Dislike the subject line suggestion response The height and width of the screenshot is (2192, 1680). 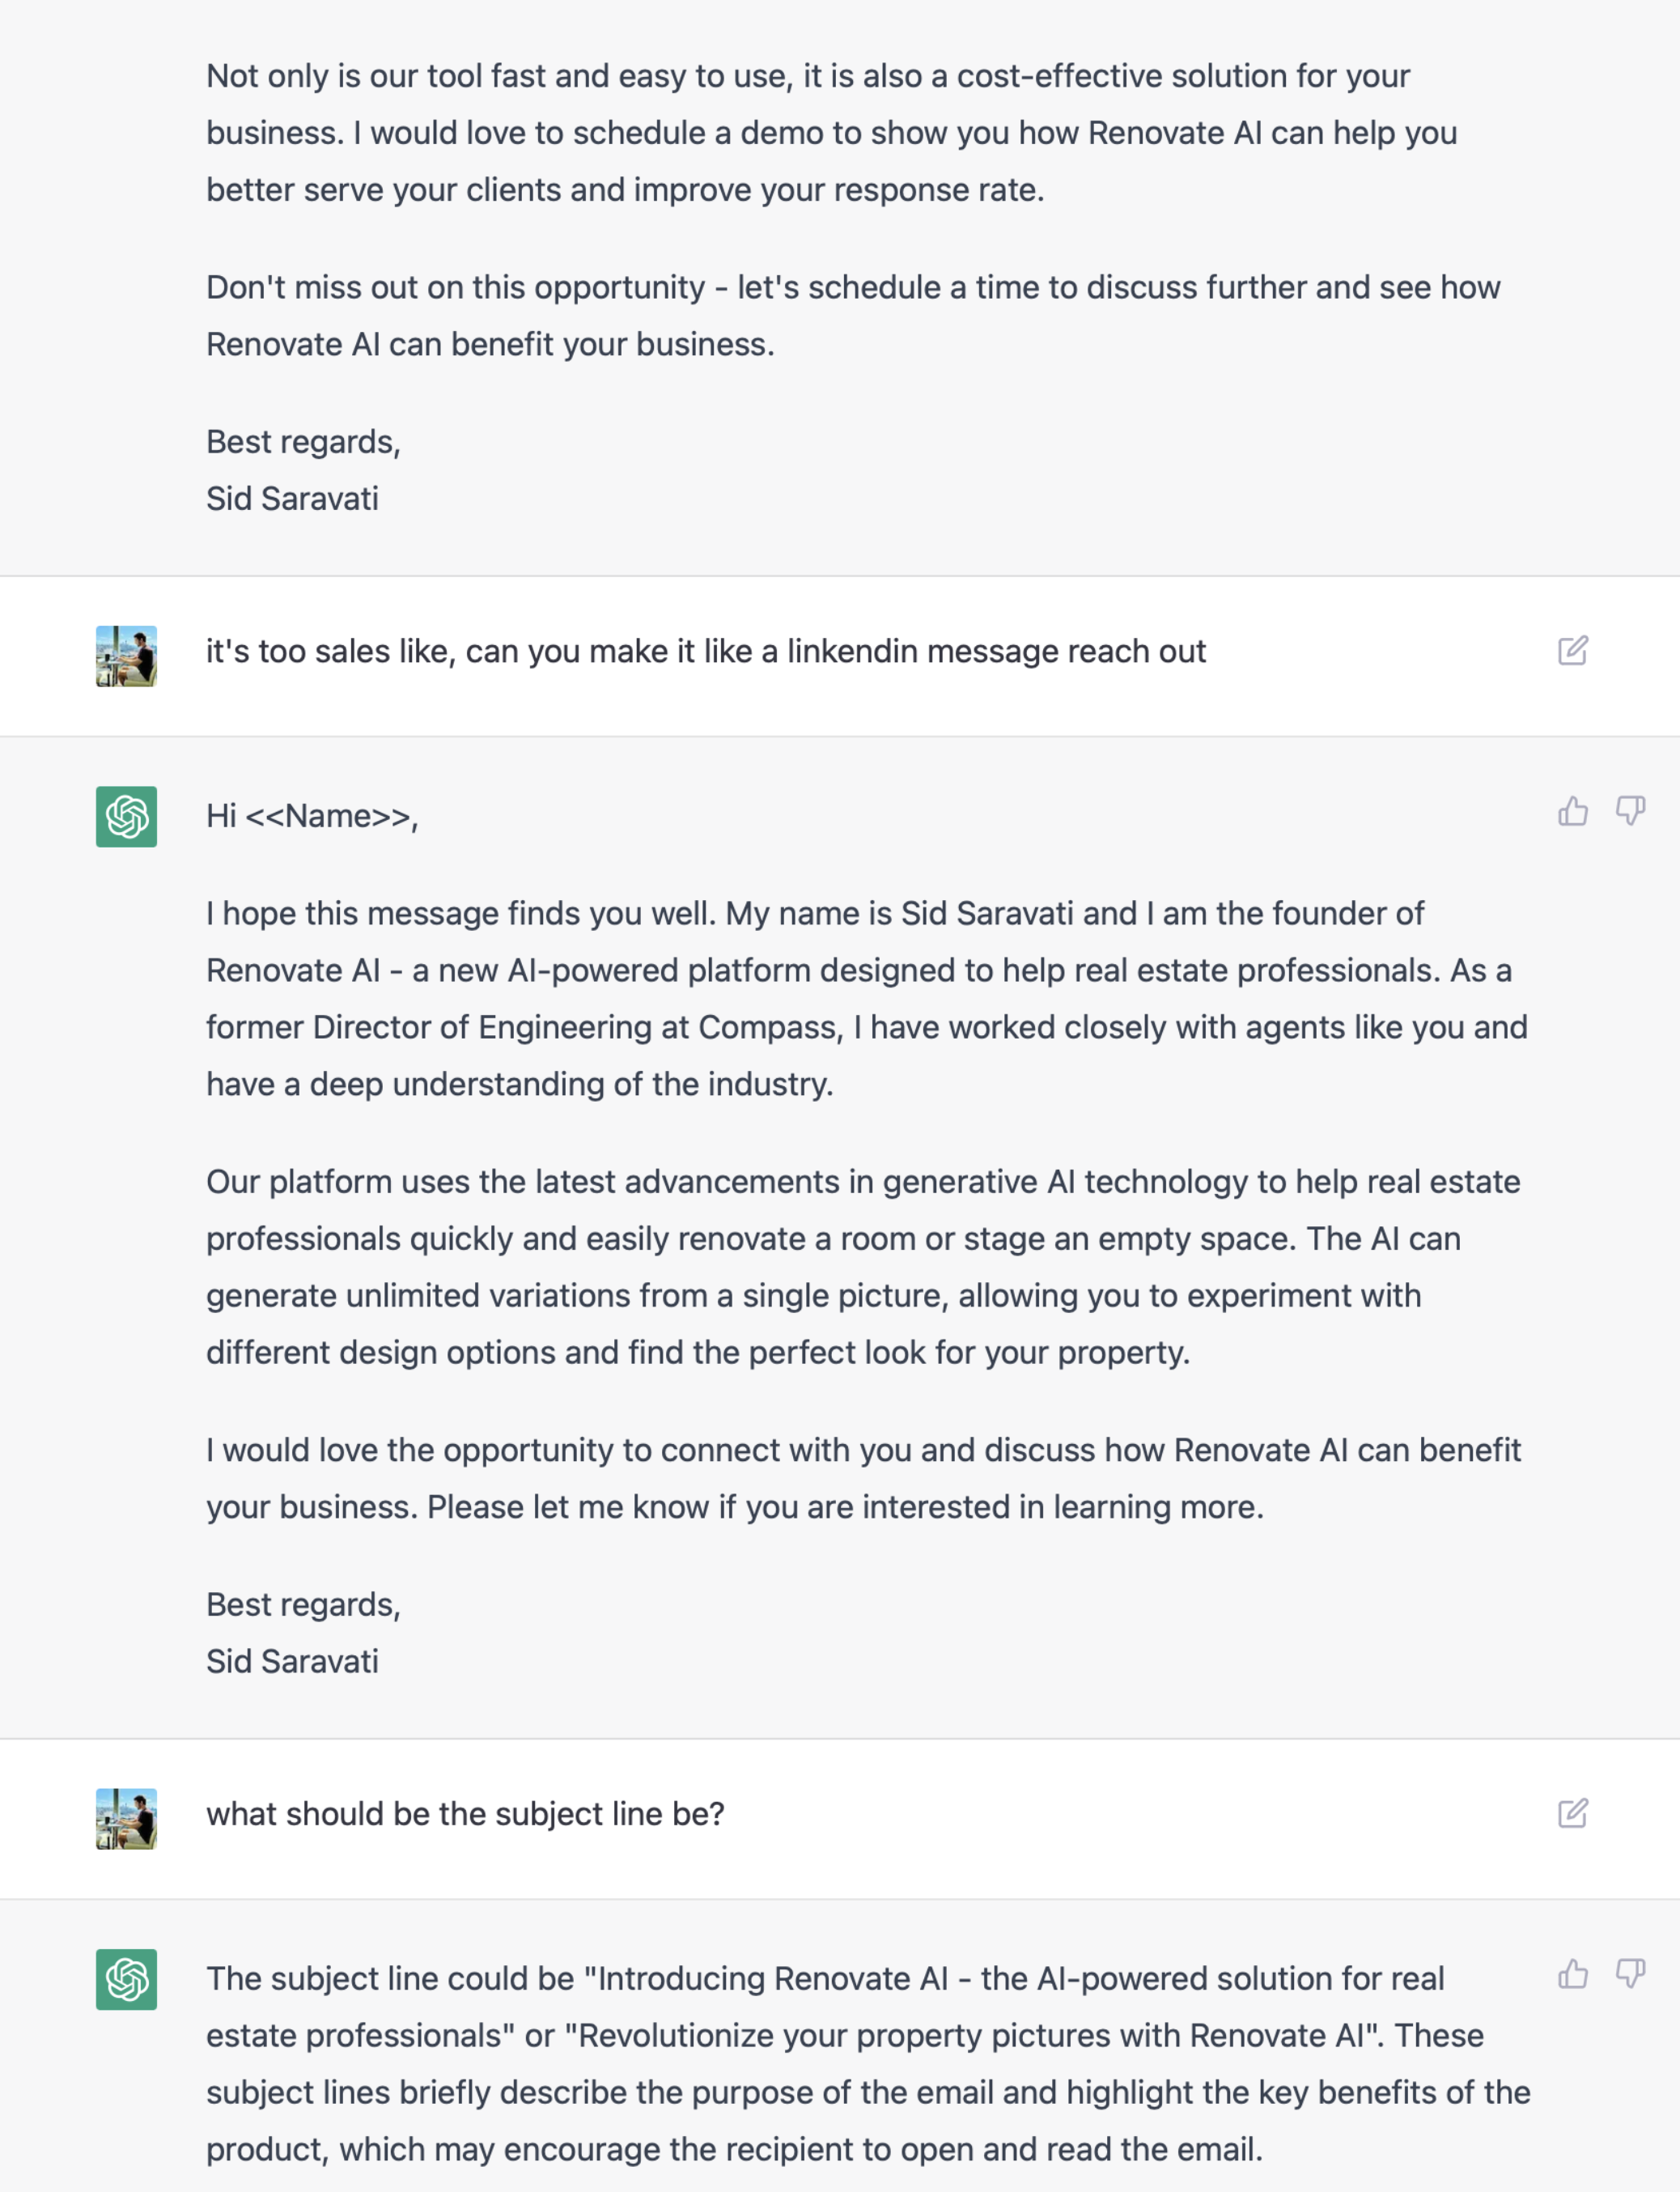[x=1630, y=1974]
